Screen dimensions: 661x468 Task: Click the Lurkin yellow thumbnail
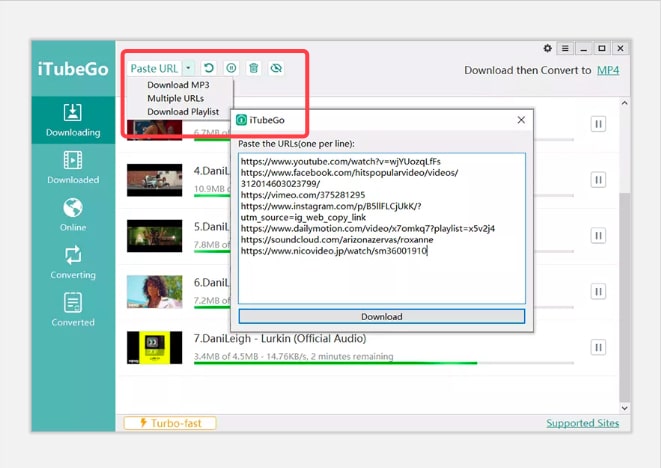click(x=155, y=348)
